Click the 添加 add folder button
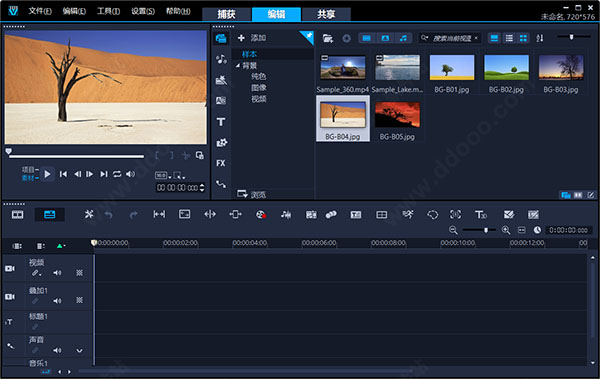Viewport: 600px width, 379px height. [x=252, y=38]
